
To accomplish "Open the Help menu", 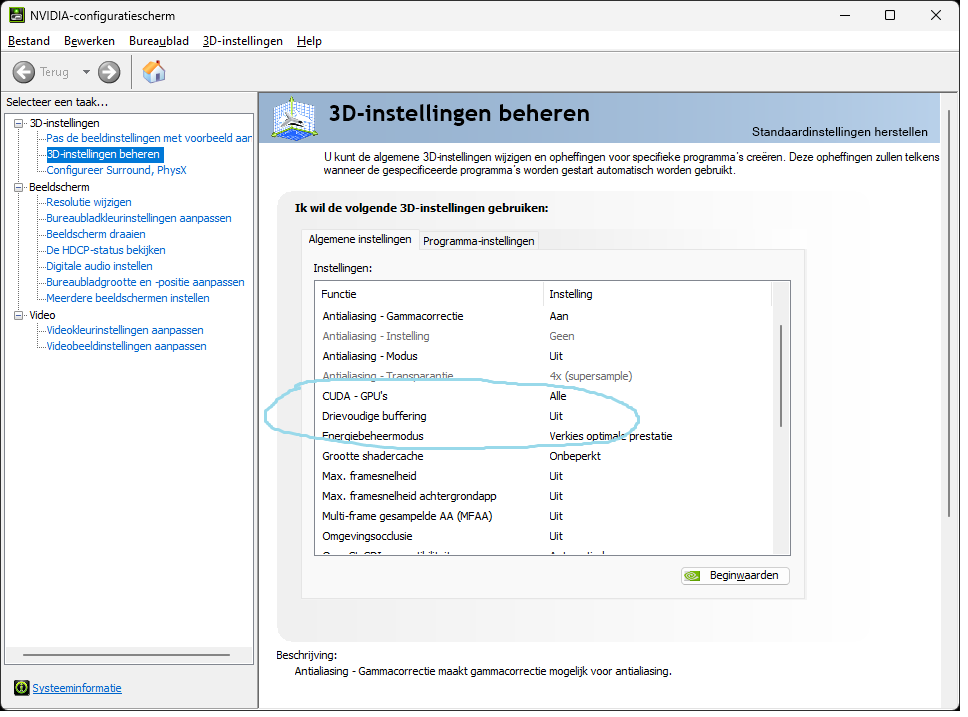I will pos(309,41).
